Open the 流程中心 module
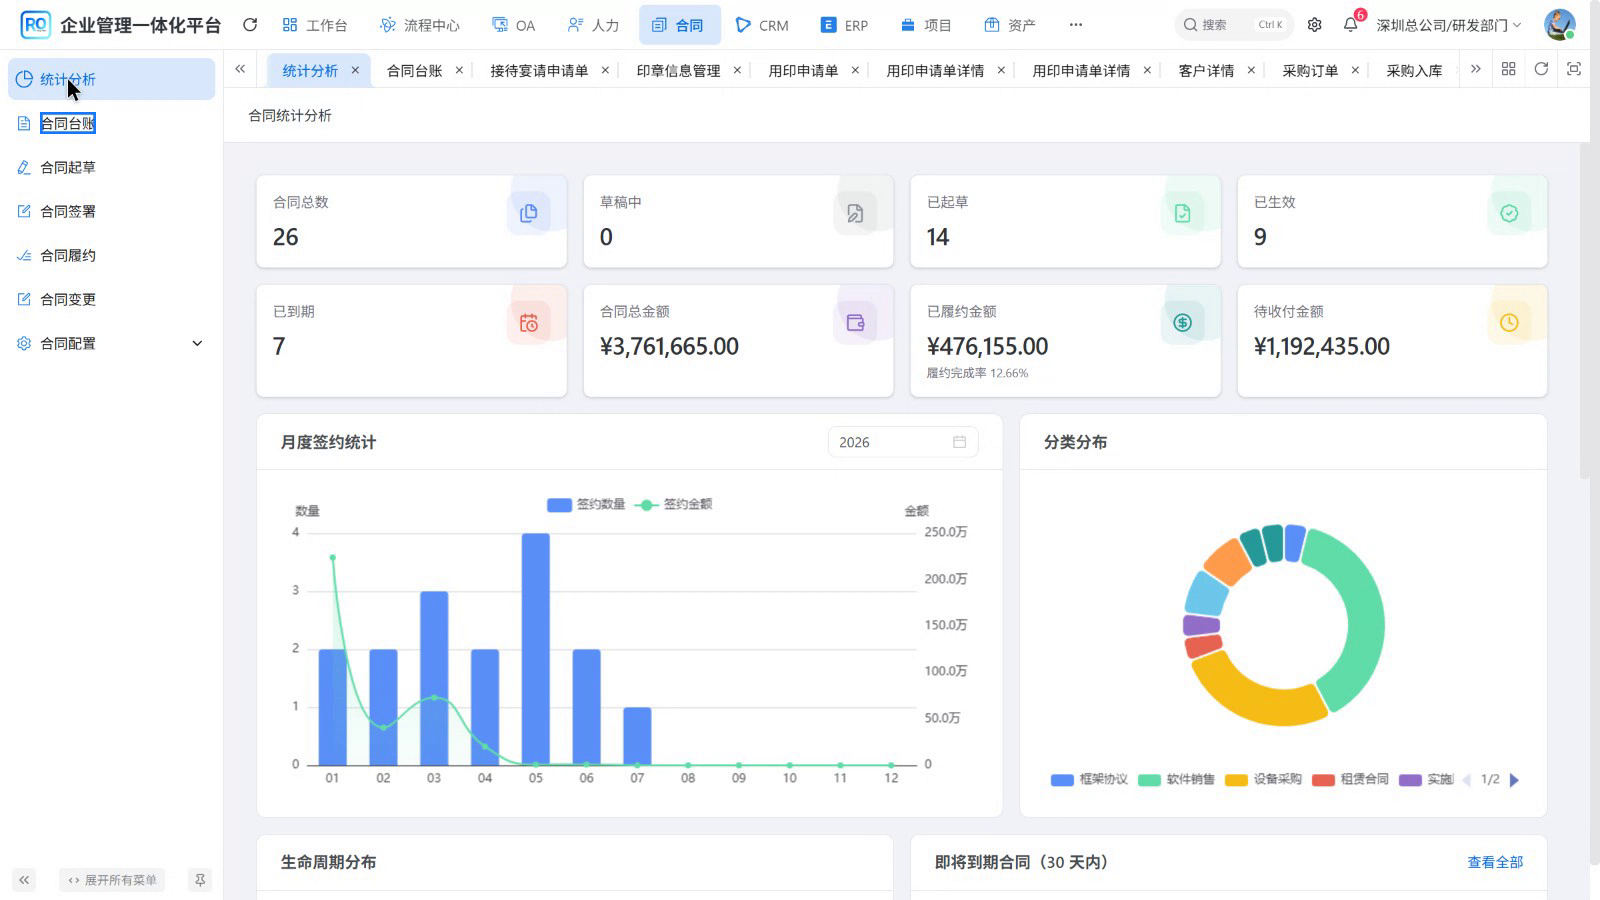 (x=420, y=25)
